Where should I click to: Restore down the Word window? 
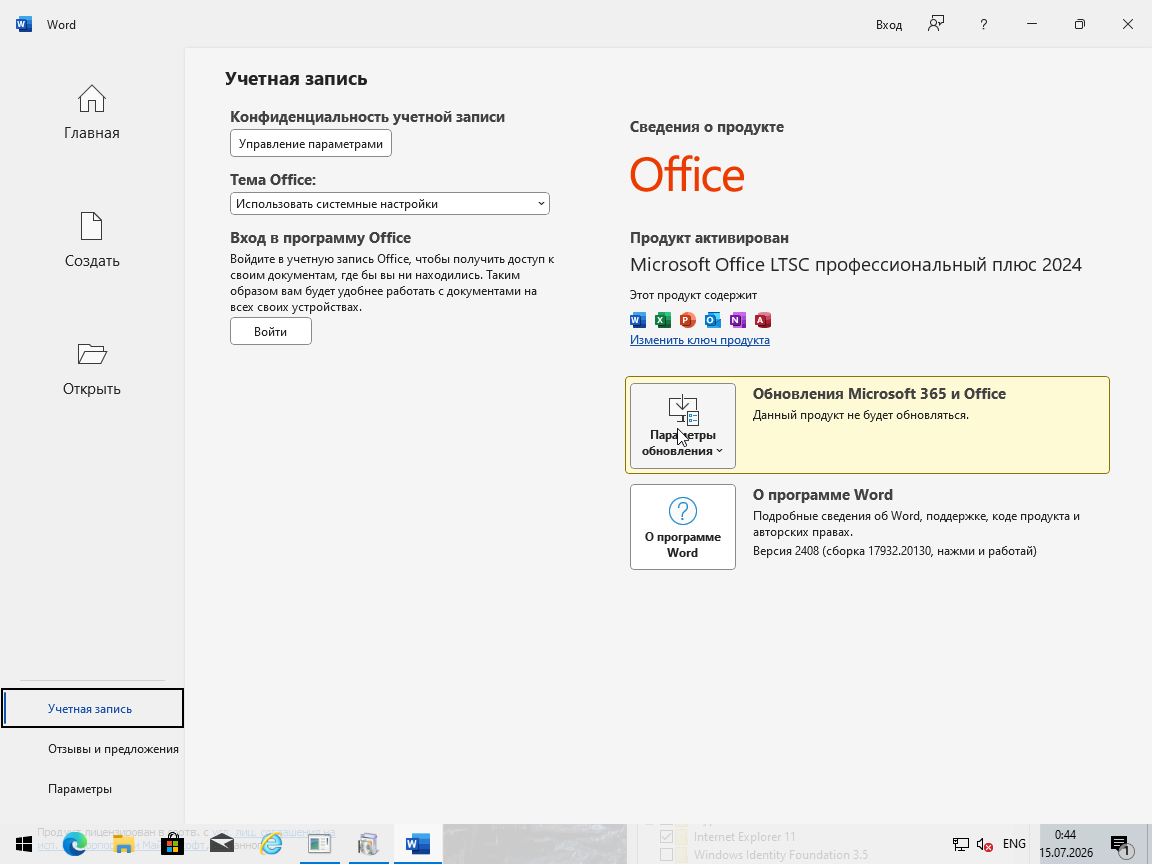[1079, 24]
